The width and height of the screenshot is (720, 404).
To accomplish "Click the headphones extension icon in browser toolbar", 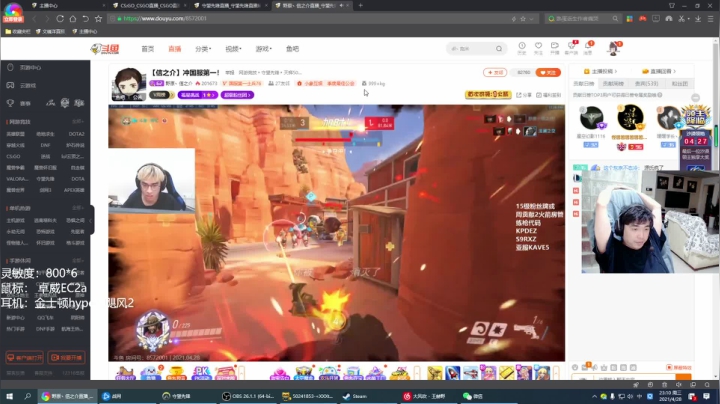I will pos(669,19).
